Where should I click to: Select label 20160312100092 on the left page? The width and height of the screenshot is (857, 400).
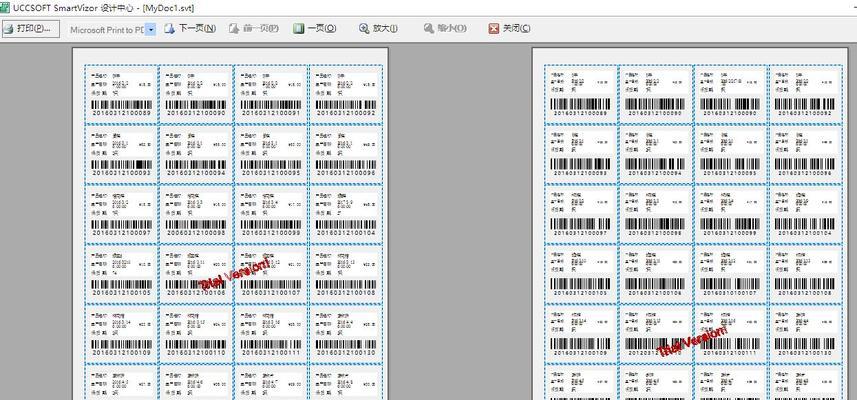(x=346, y=95)
